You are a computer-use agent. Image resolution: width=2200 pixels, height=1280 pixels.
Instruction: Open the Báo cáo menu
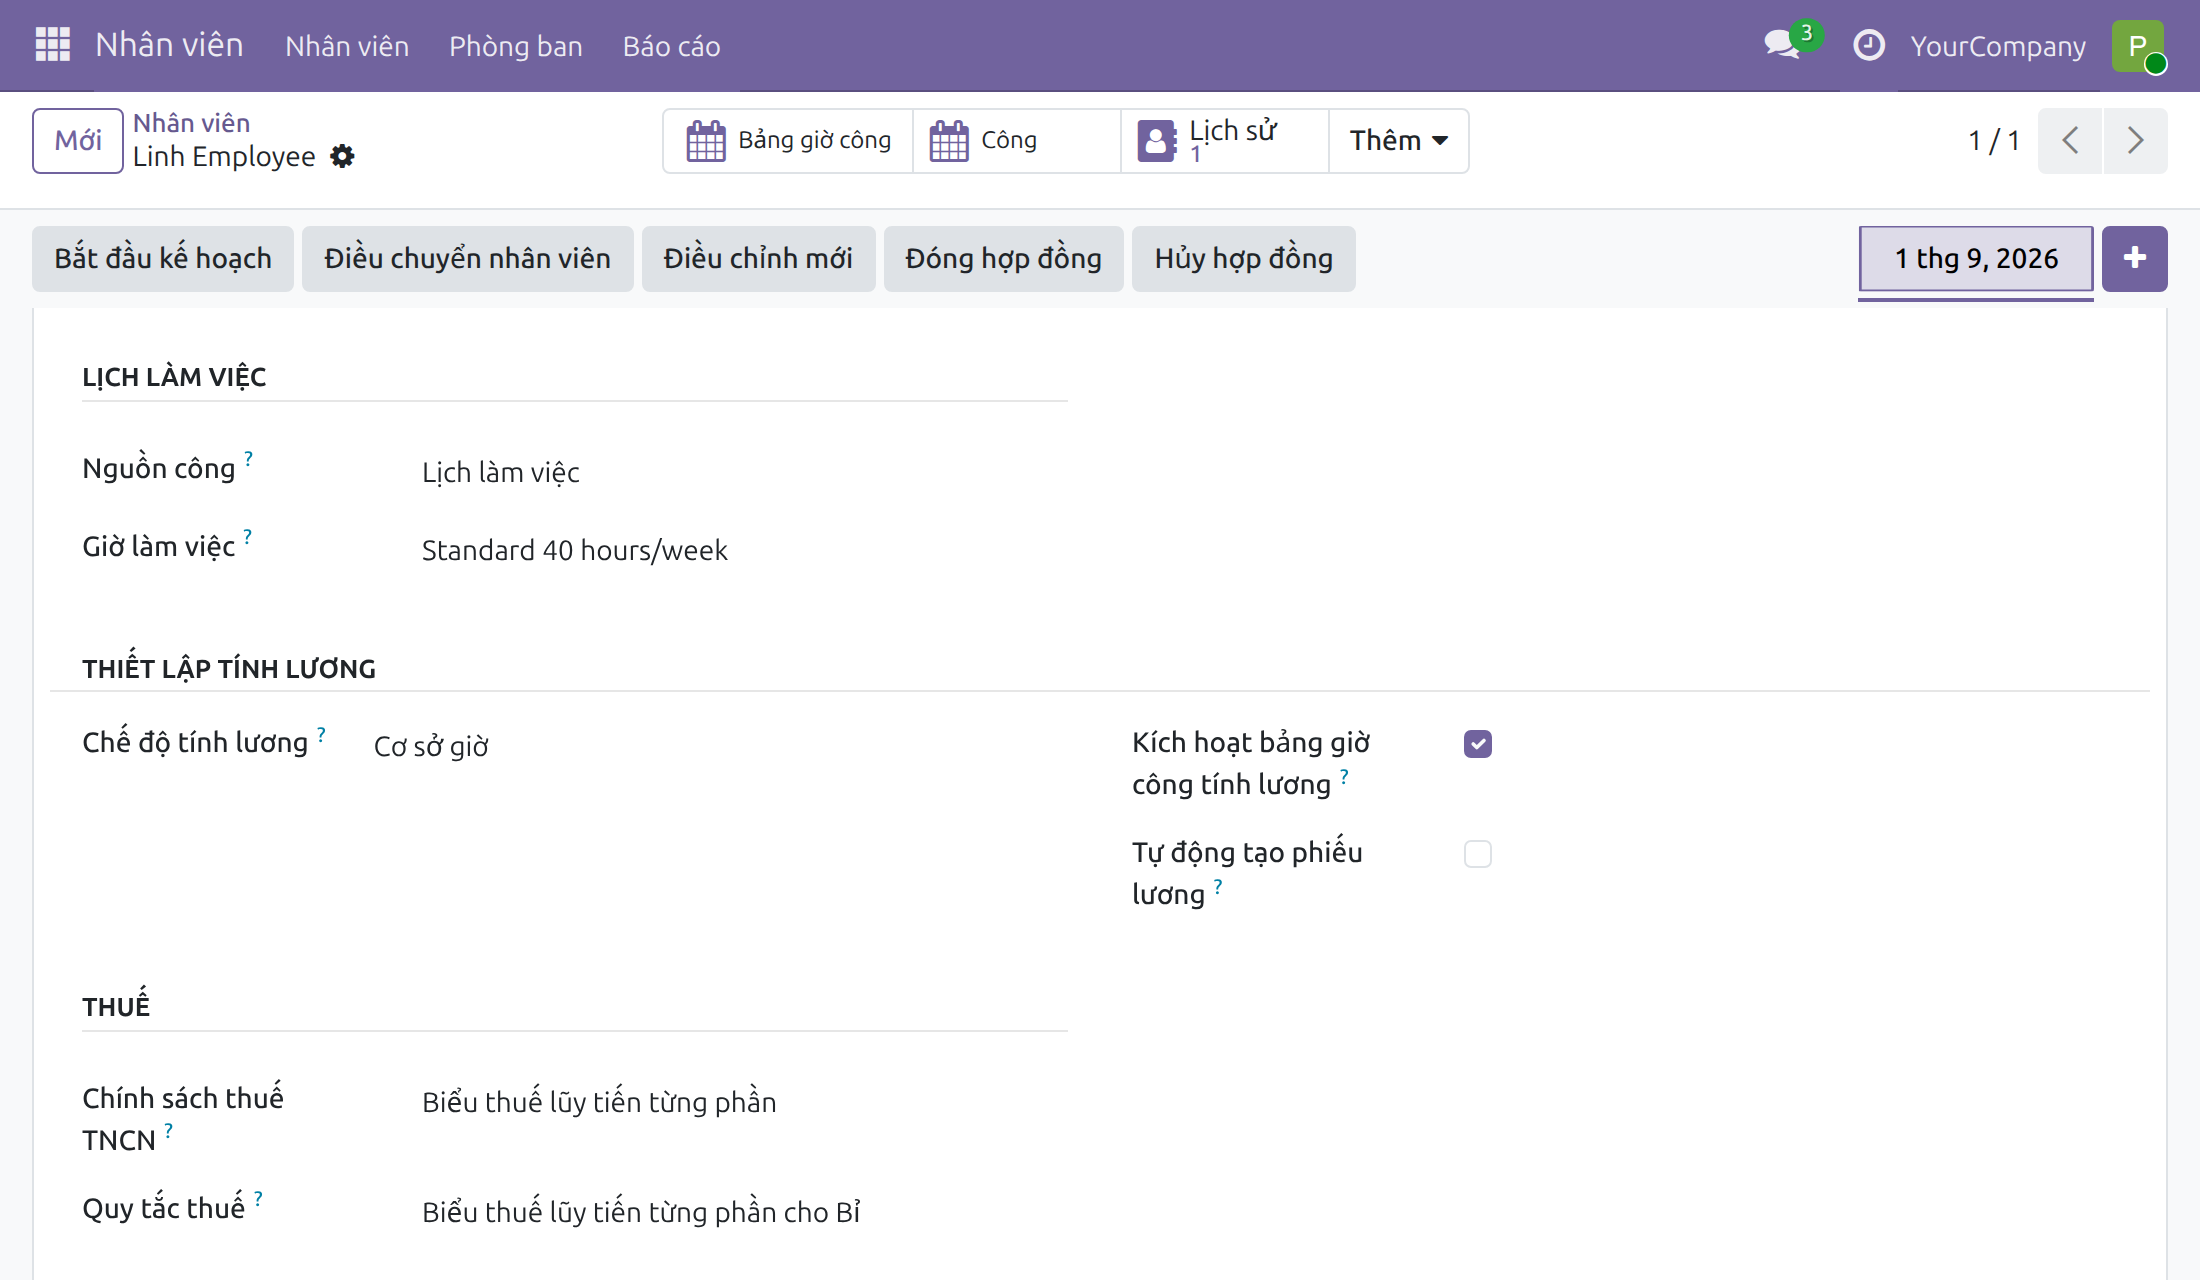[x=671, y=46]
